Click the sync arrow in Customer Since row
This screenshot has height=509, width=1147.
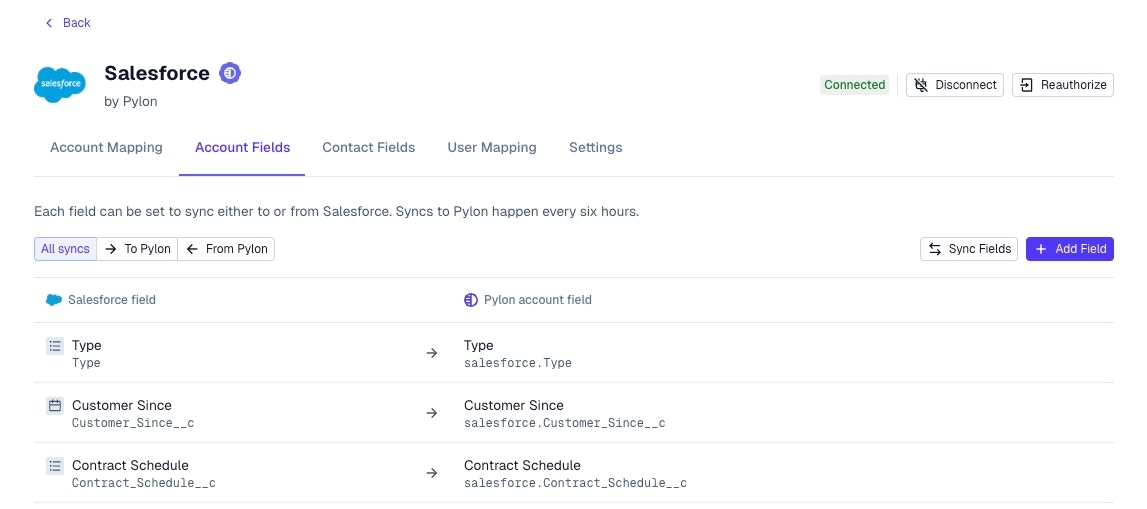tap(432, 414)
